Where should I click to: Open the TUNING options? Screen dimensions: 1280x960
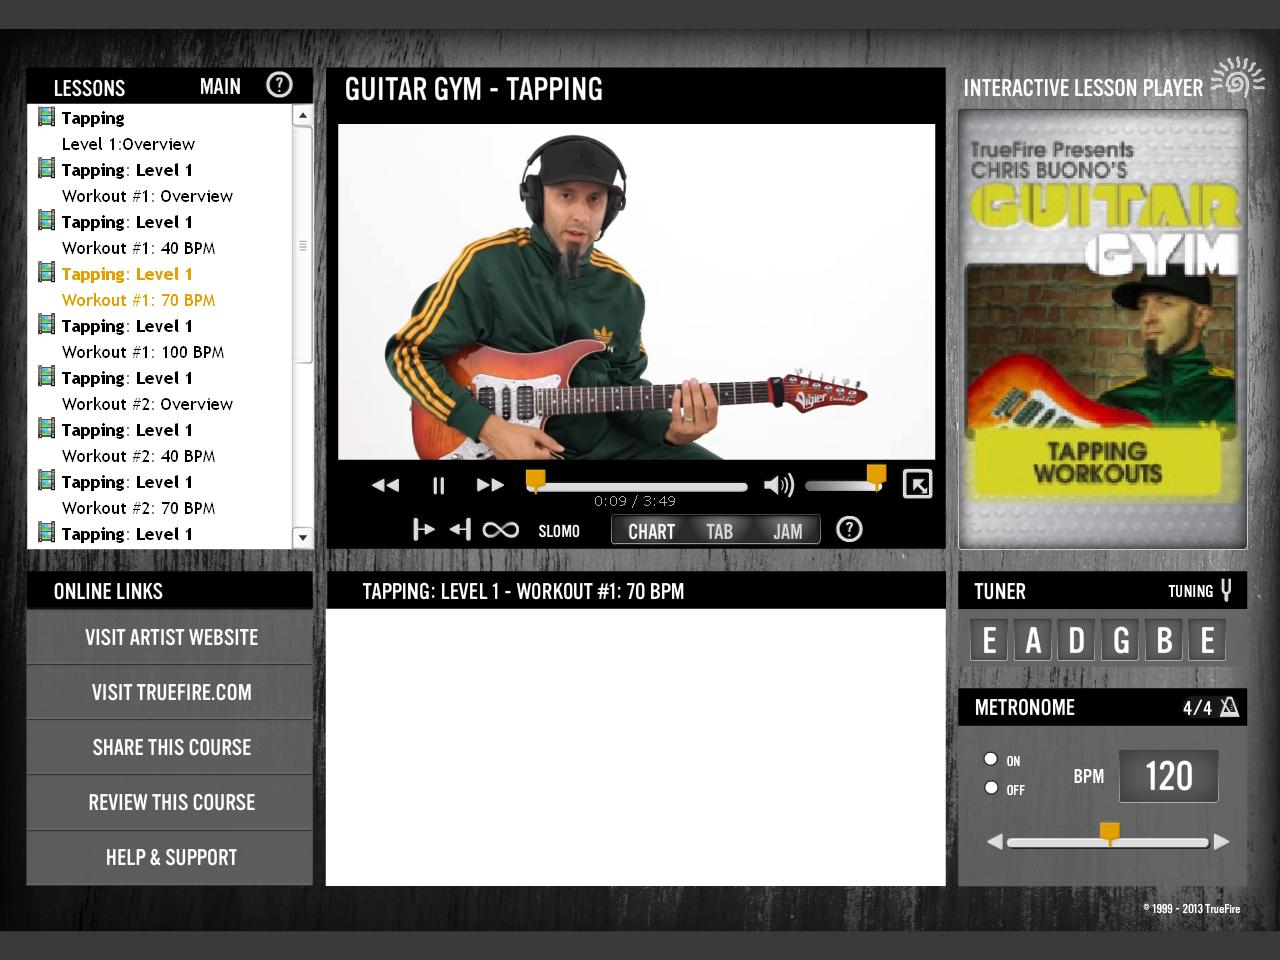pyautogui.click(x=1190, y=591)
